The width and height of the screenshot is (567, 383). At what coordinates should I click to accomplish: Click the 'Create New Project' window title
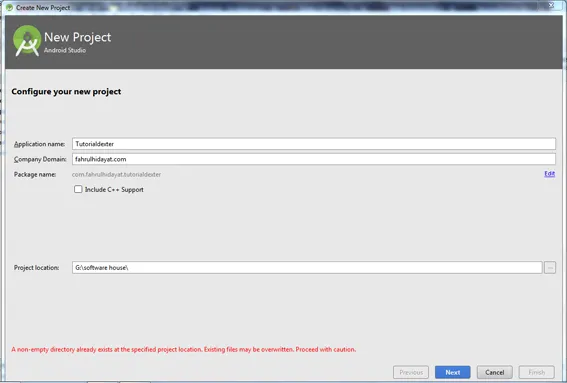(x=43, y=8)
